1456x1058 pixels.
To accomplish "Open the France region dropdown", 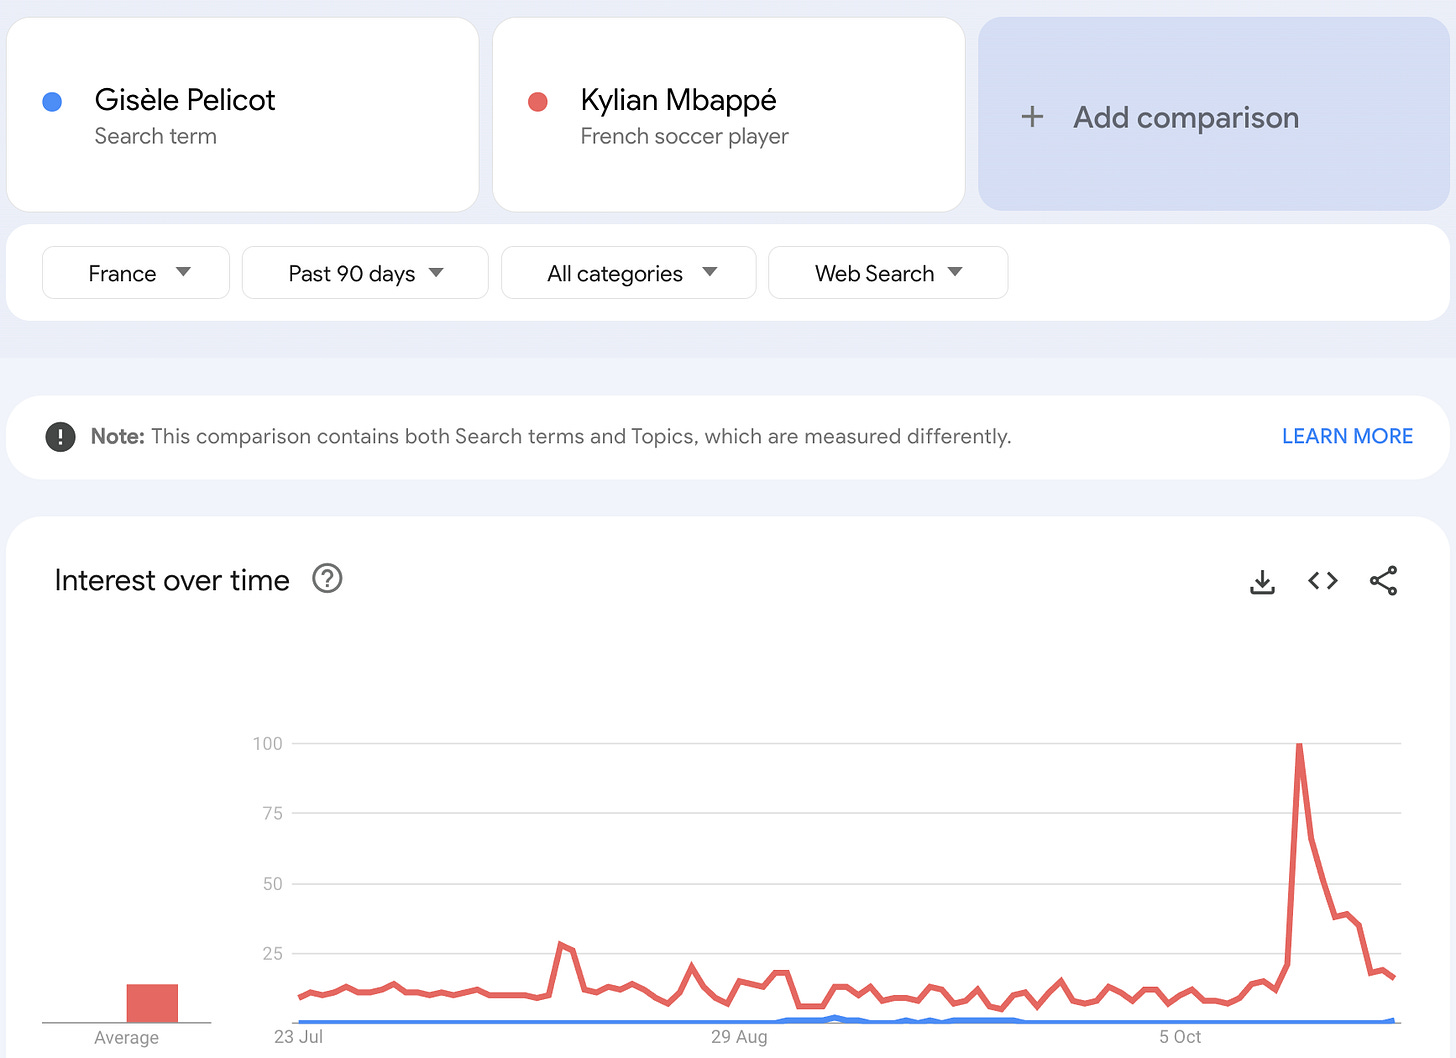I will 136,273.
